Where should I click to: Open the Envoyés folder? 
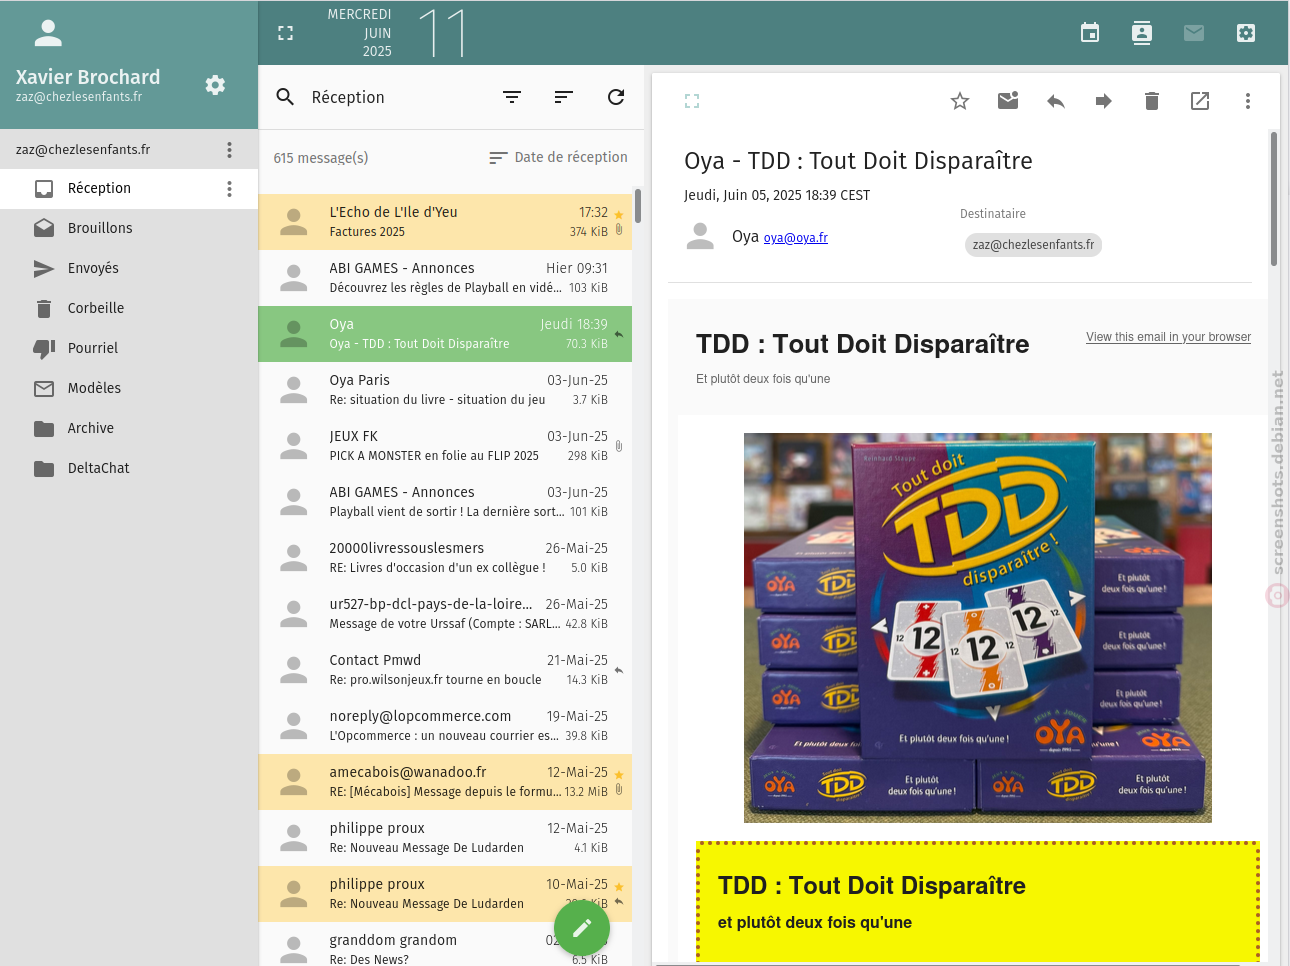129,268
